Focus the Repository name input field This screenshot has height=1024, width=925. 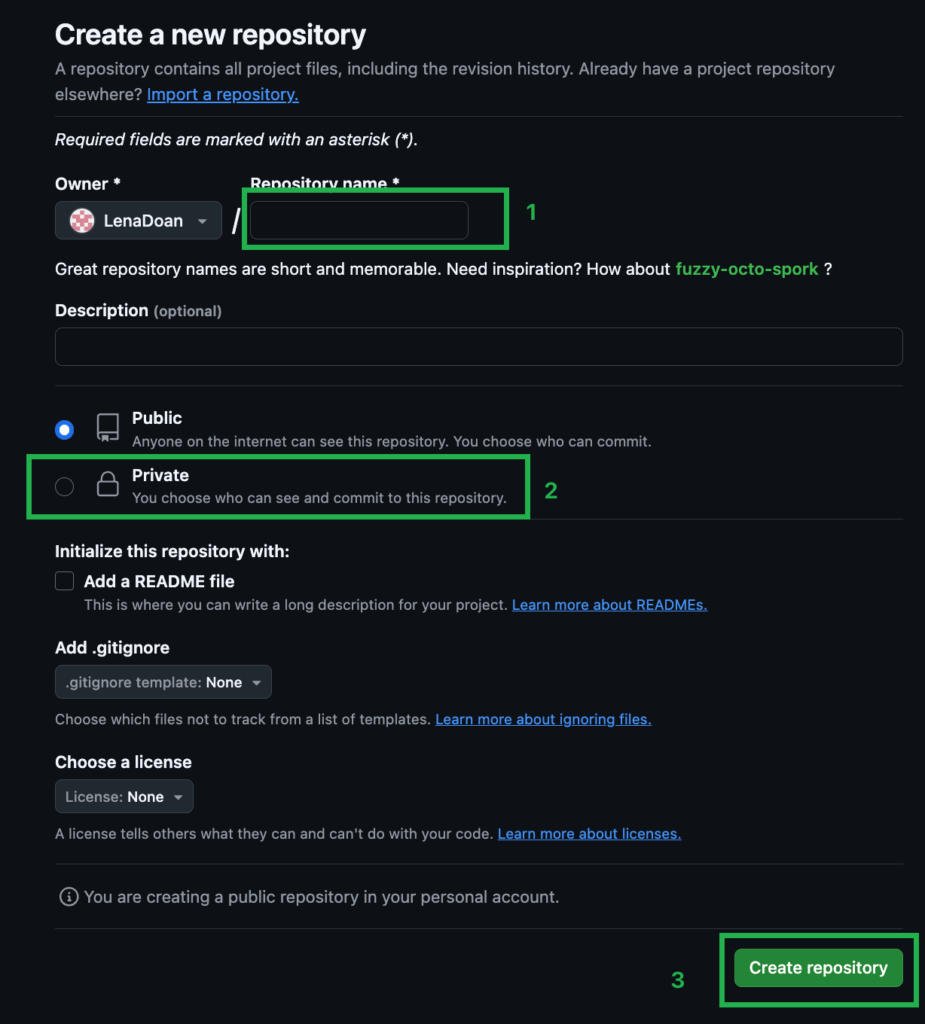click(359, 221)
